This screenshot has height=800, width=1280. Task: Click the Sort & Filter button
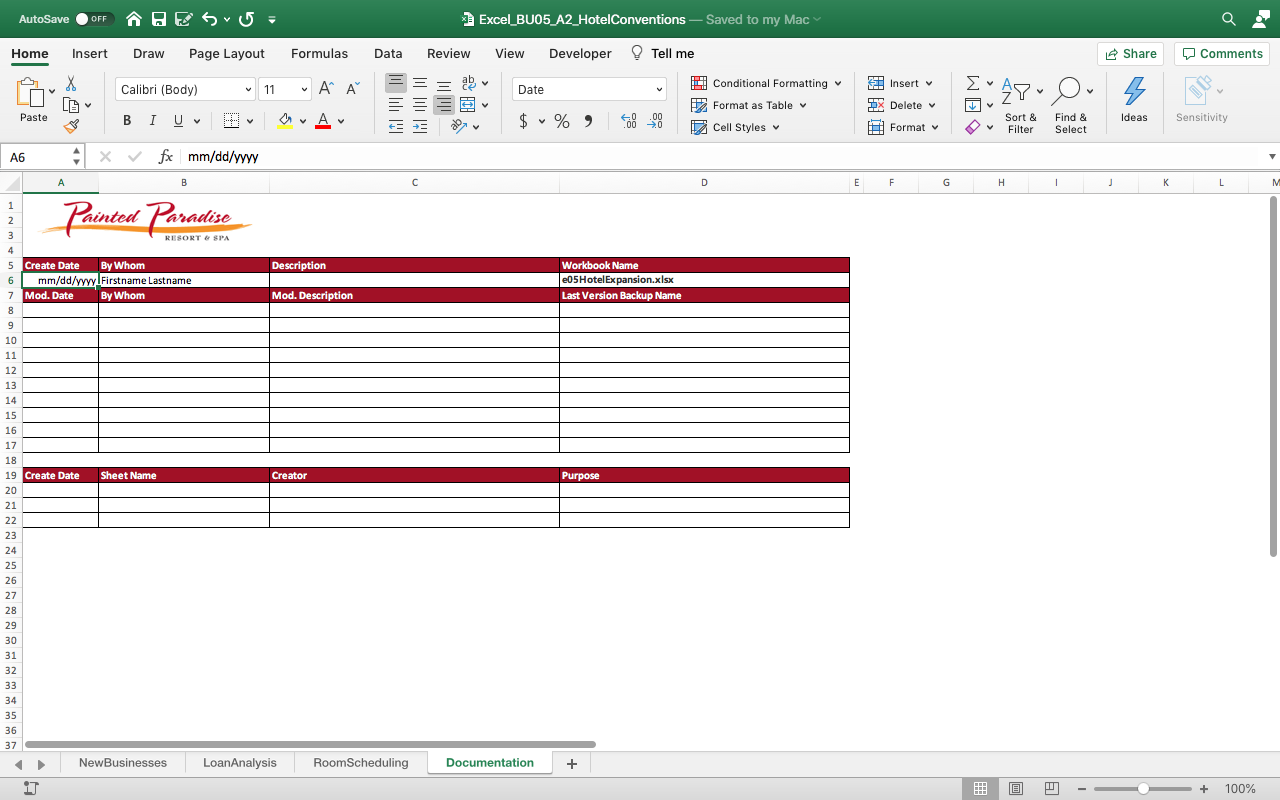click(1021, 106)
